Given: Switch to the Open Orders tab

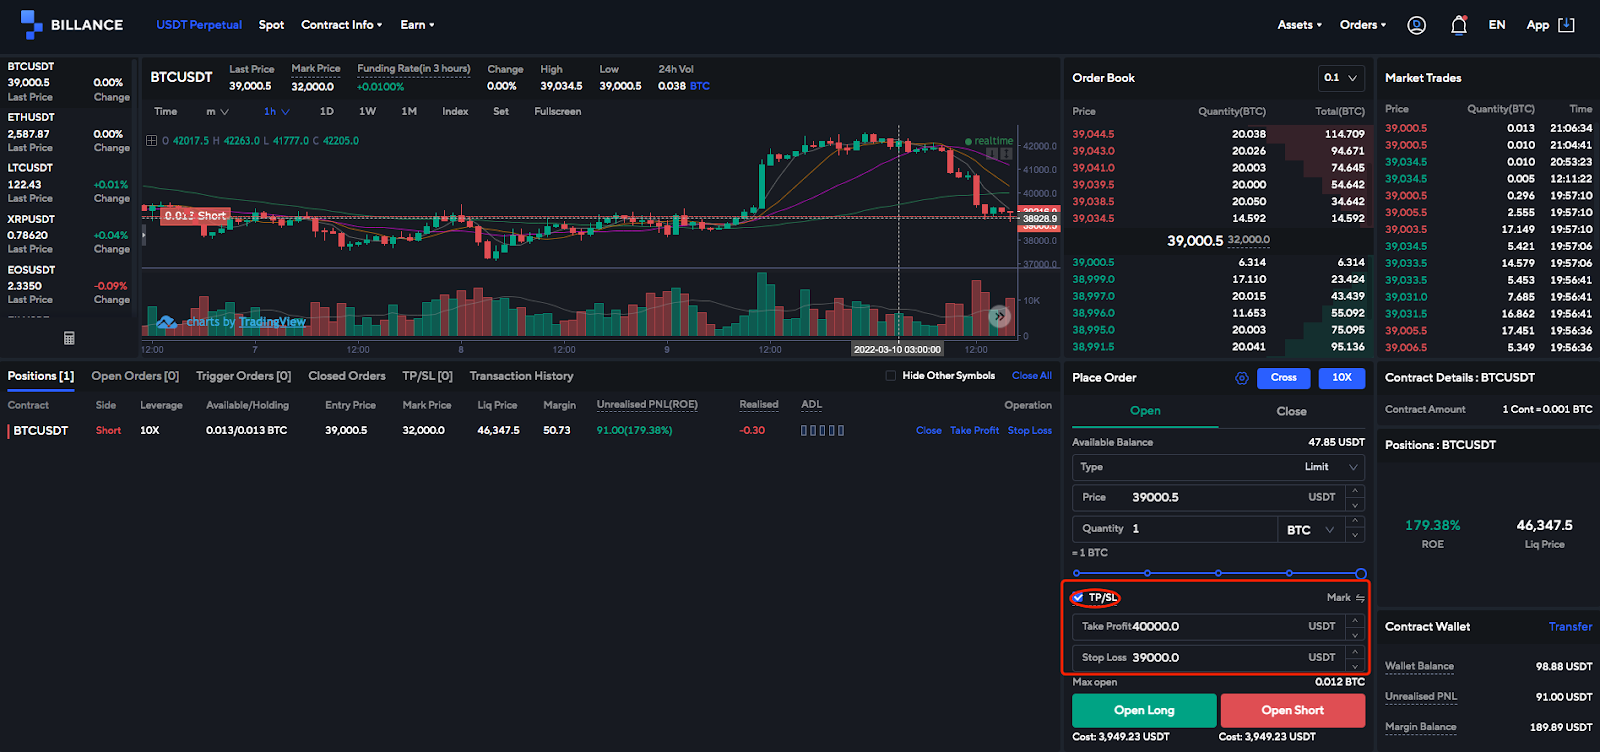Looking at the screenshot, I should (x=135, y=376).
